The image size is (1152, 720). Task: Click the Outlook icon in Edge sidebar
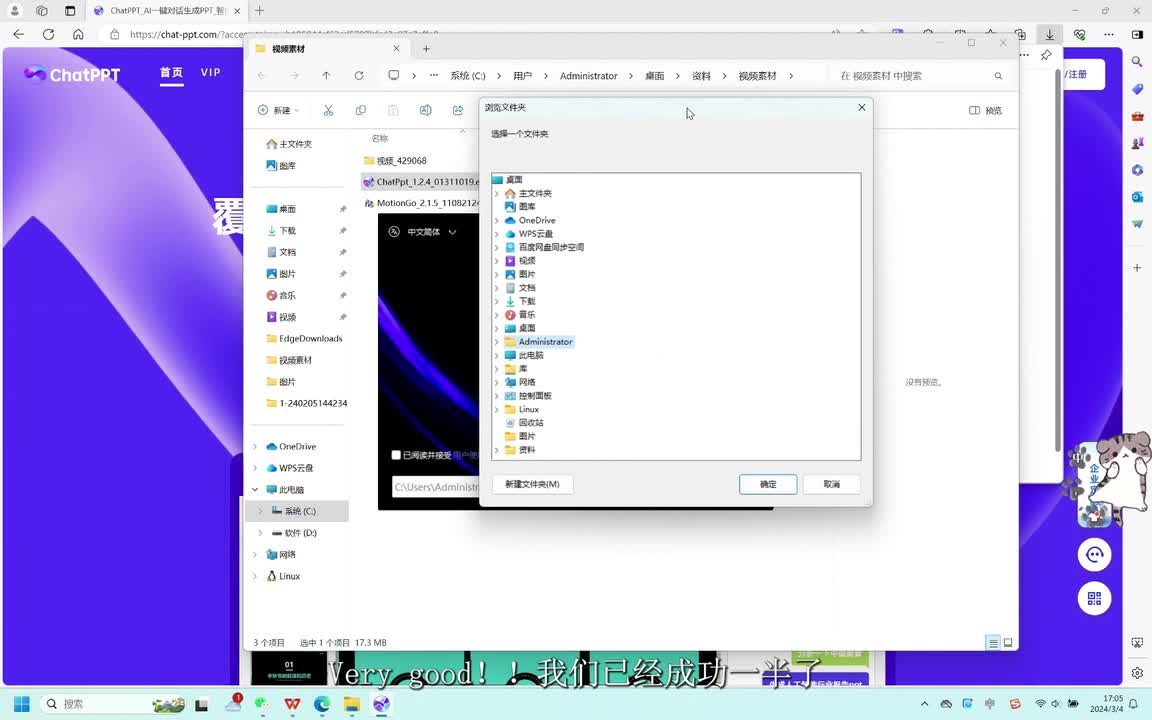[1137, 197]
